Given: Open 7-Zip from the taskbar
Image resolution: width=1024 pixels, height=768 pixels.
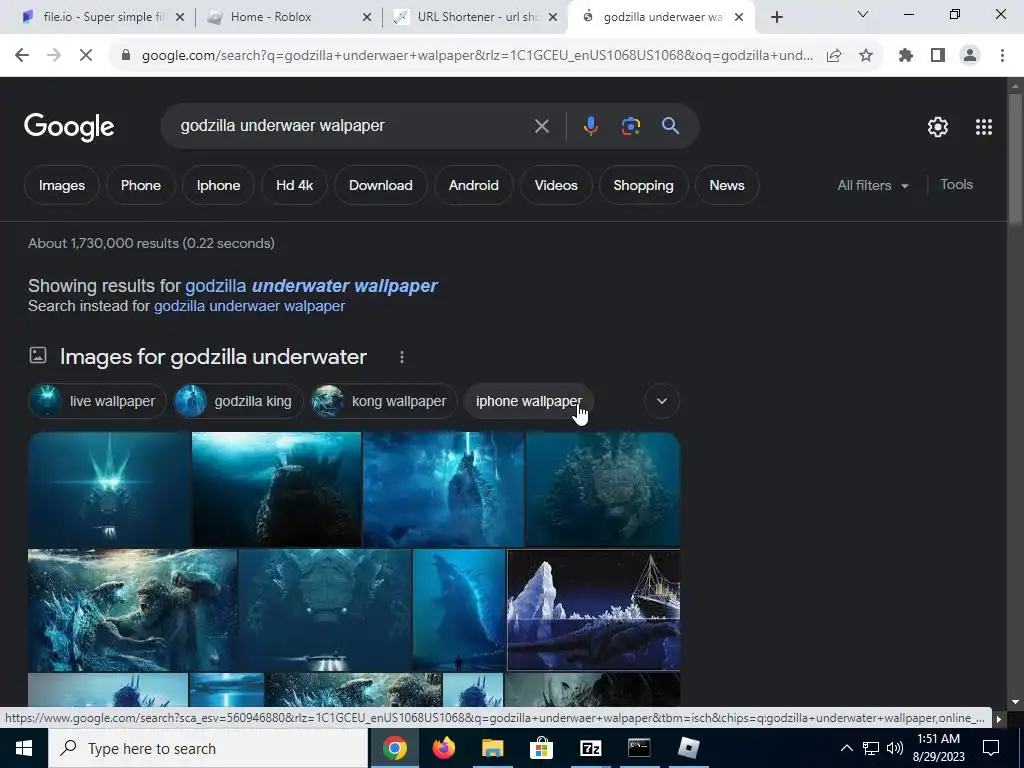Looking at the screenshot, I should point(590,748).
